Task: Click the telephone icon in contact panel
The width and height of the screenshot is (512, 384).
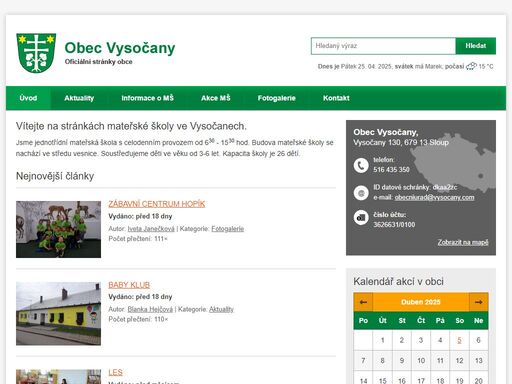Action: (x=361, y=165)
